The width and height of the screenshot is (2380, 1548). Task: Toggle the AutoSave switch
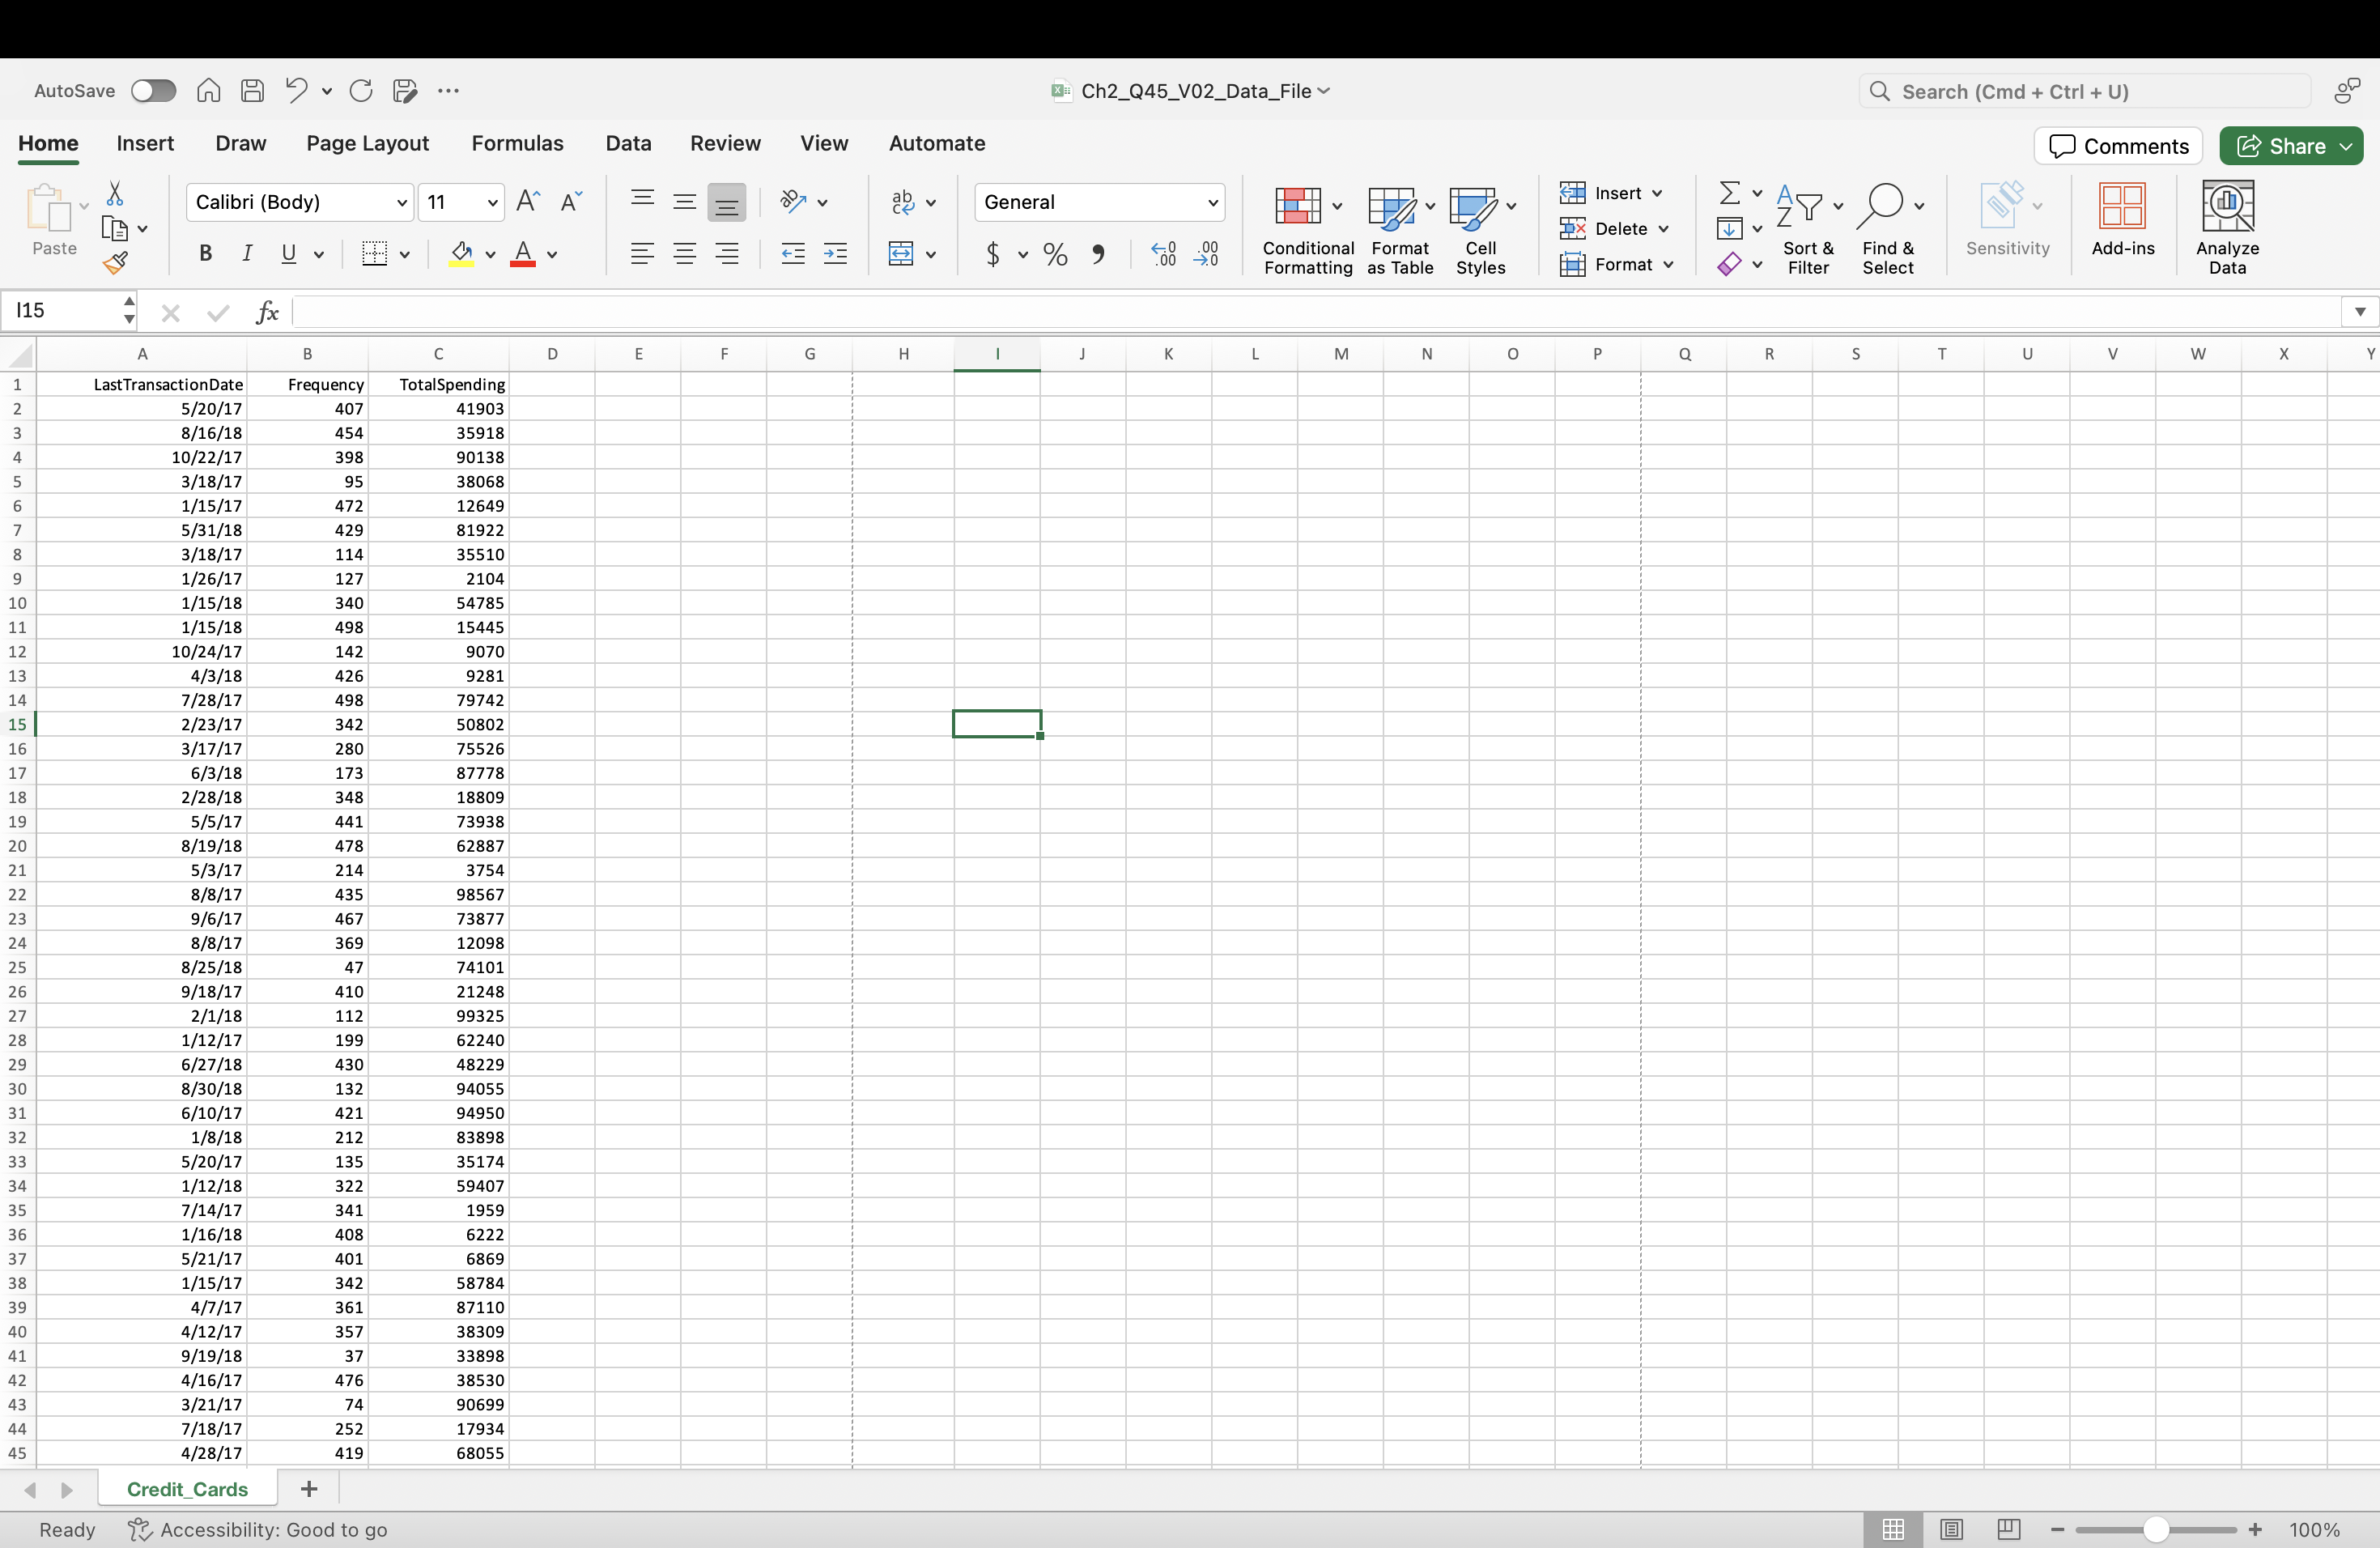[153, 91]
